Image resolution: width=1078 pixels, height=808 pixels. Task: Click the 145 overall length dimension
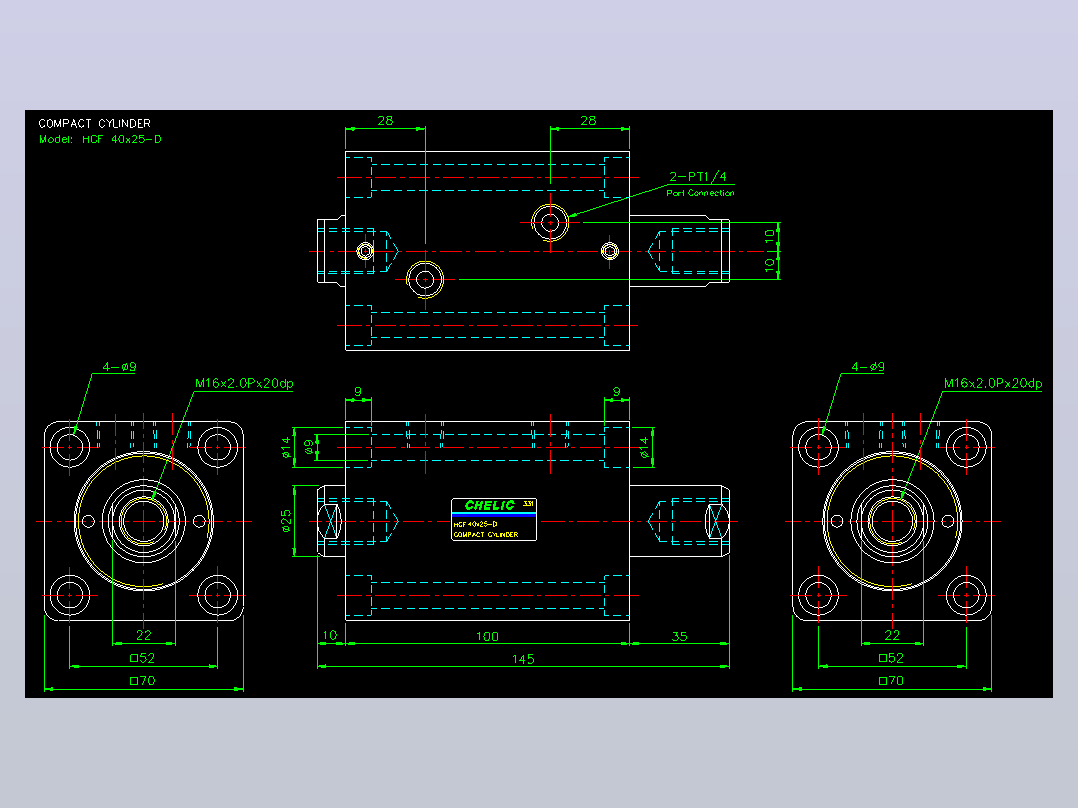[522, 659]
